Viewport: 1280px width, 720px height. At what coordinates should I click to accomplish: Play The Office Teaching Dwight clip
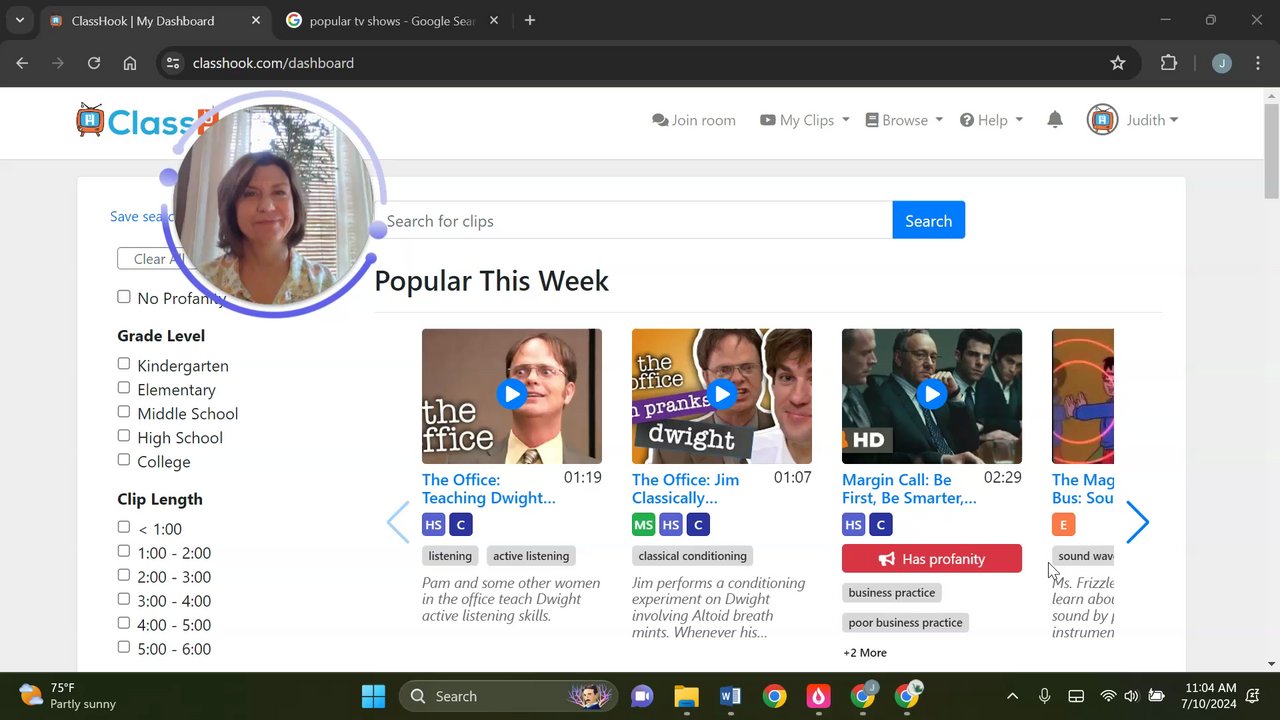click(512, 394)
